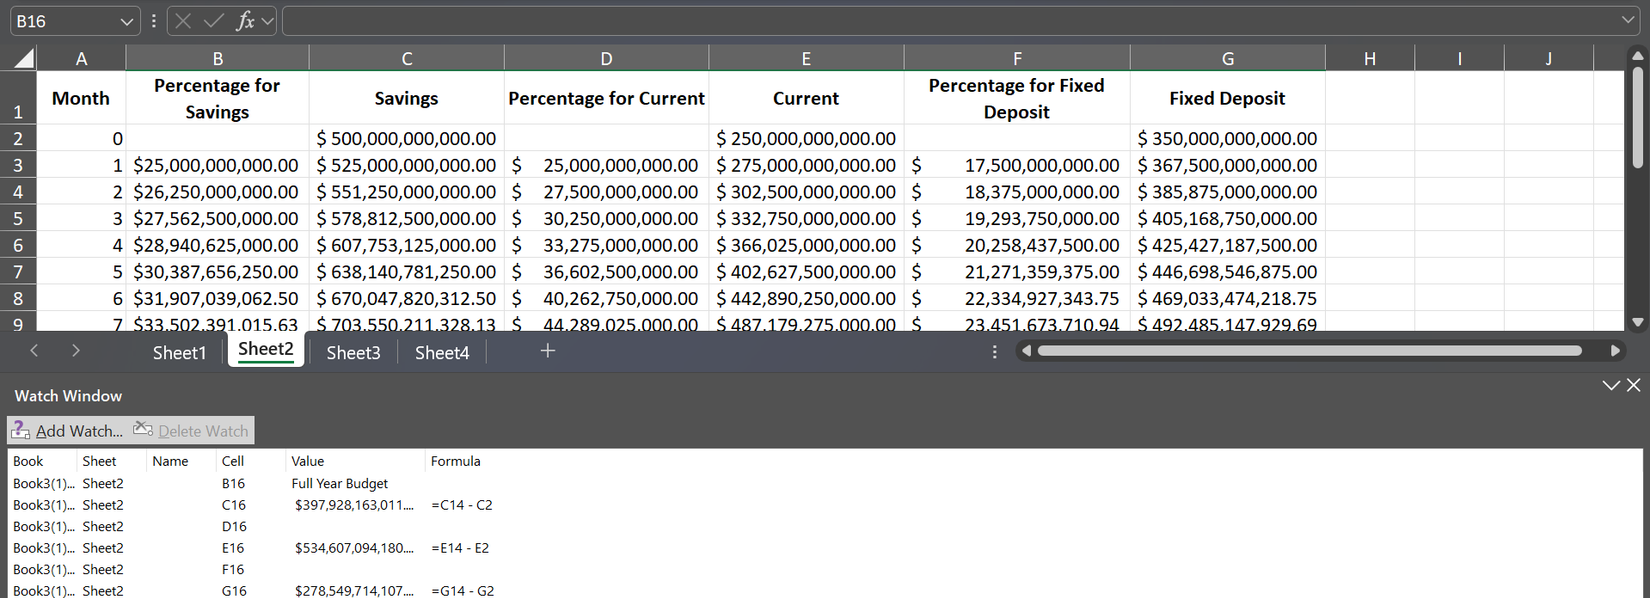Click the Enter checkmark in formula bar
Image resolution: width=1650 pixels, height=598 pixels.
point(213,21)
